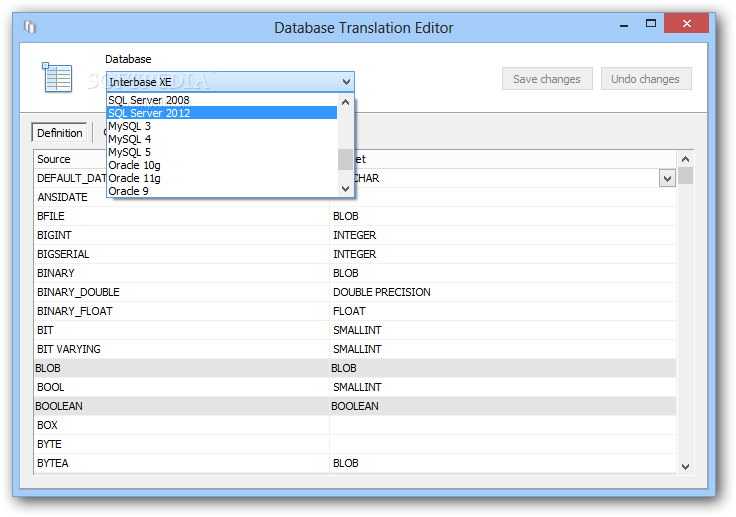Click the empty target cell for BOX
This screenshot has width=736, height=517.
tap(503, 425)
